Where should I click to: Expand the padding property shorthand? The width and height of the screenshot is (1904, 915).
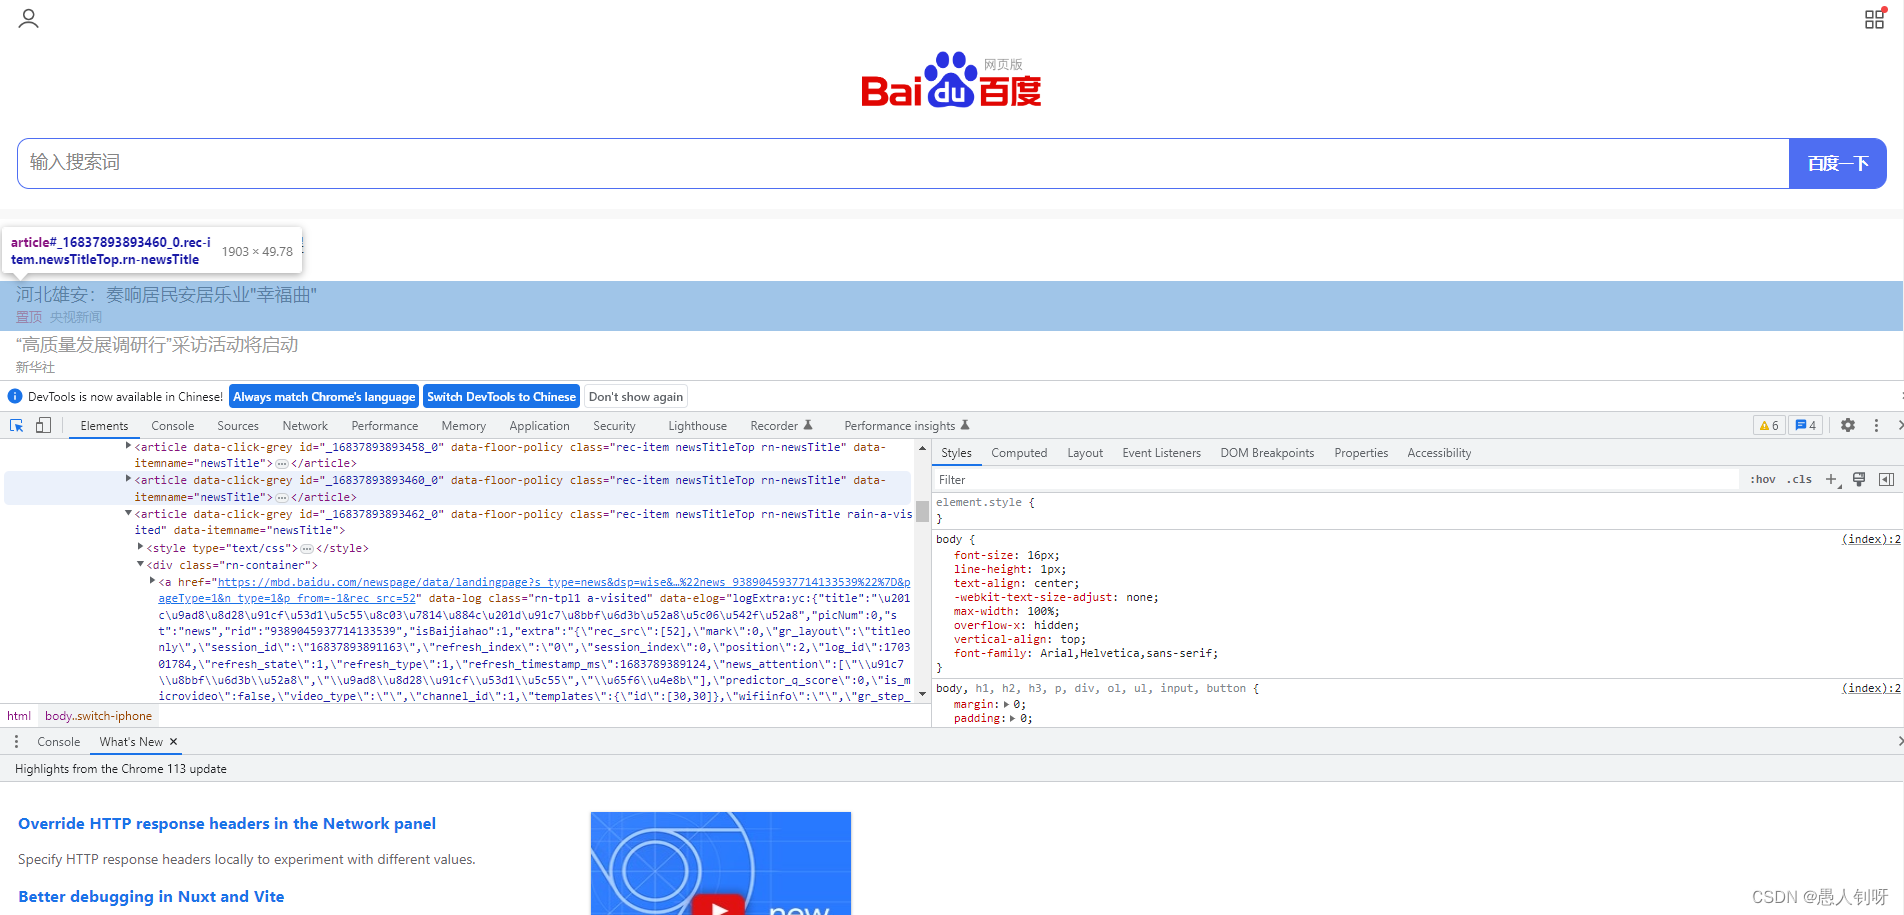point(1013,718)
